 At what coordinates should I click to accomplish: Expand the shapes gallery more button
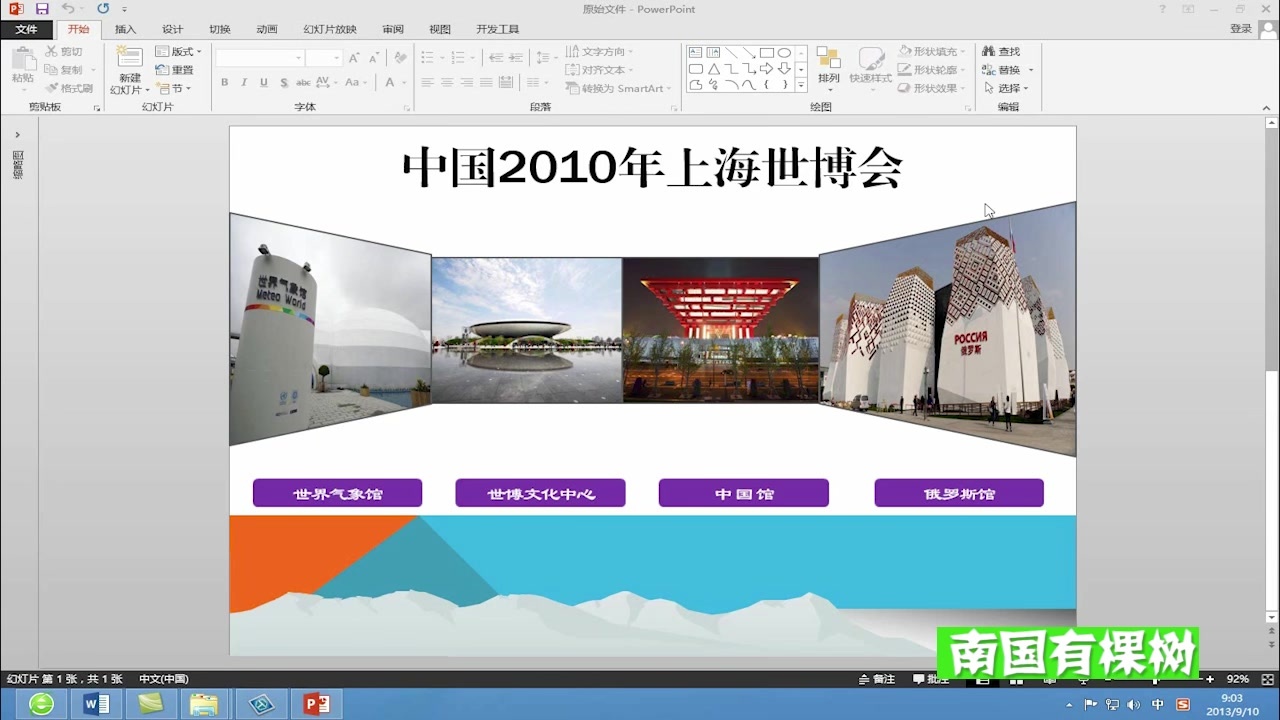tap(801, 86)
